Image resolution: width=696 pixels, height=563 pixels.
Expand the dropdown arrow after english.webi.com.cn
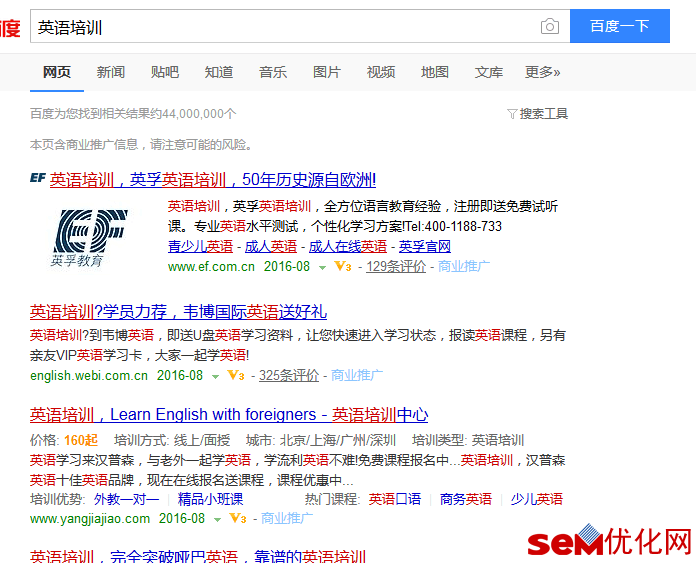(x=216, y=377)
